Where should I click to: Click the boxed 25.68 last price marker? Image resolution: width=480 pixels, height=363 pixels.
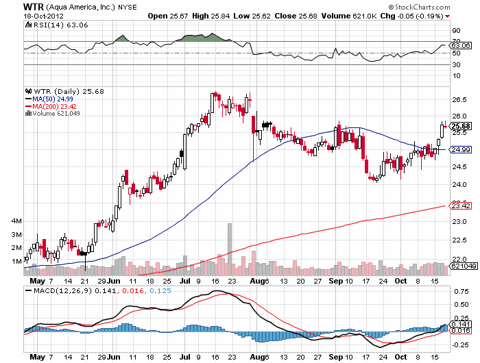tap(460, 126)
